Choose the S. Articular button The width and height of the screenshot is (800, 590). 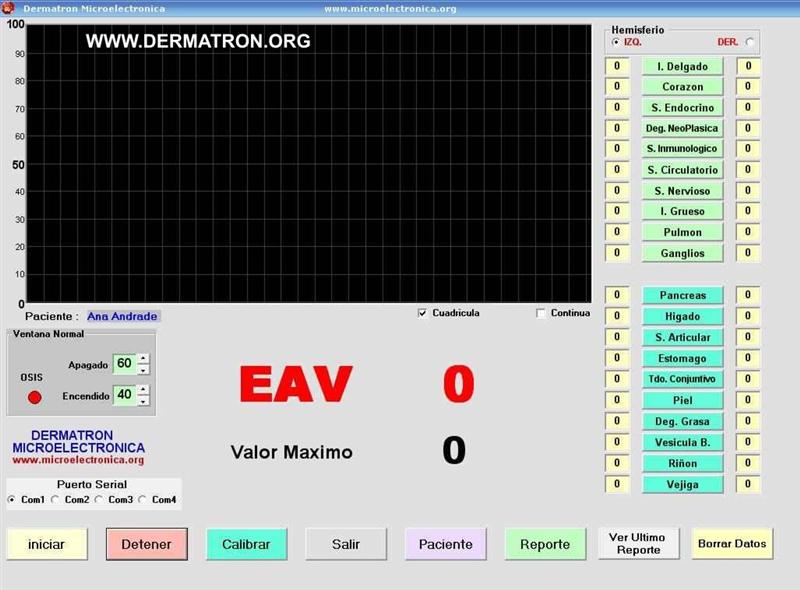683,337
